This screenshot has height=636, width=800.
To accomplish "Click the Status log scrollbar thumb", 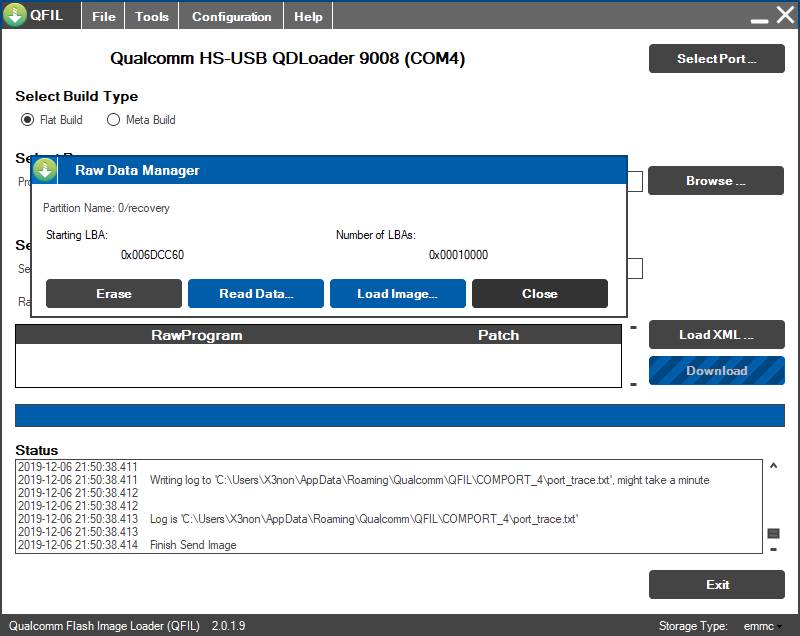I will coord(773,533).
